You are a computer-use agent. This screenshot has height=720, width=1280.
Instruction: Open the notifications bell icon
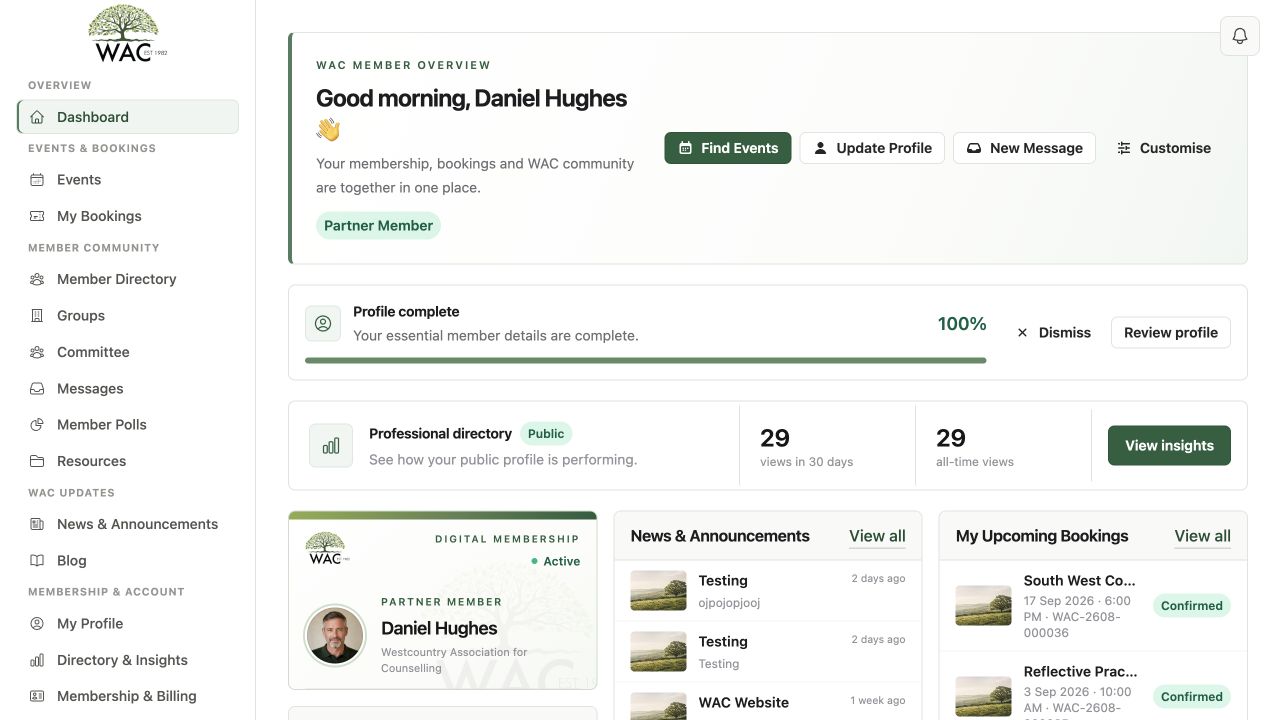click(x=1240, y=36)
